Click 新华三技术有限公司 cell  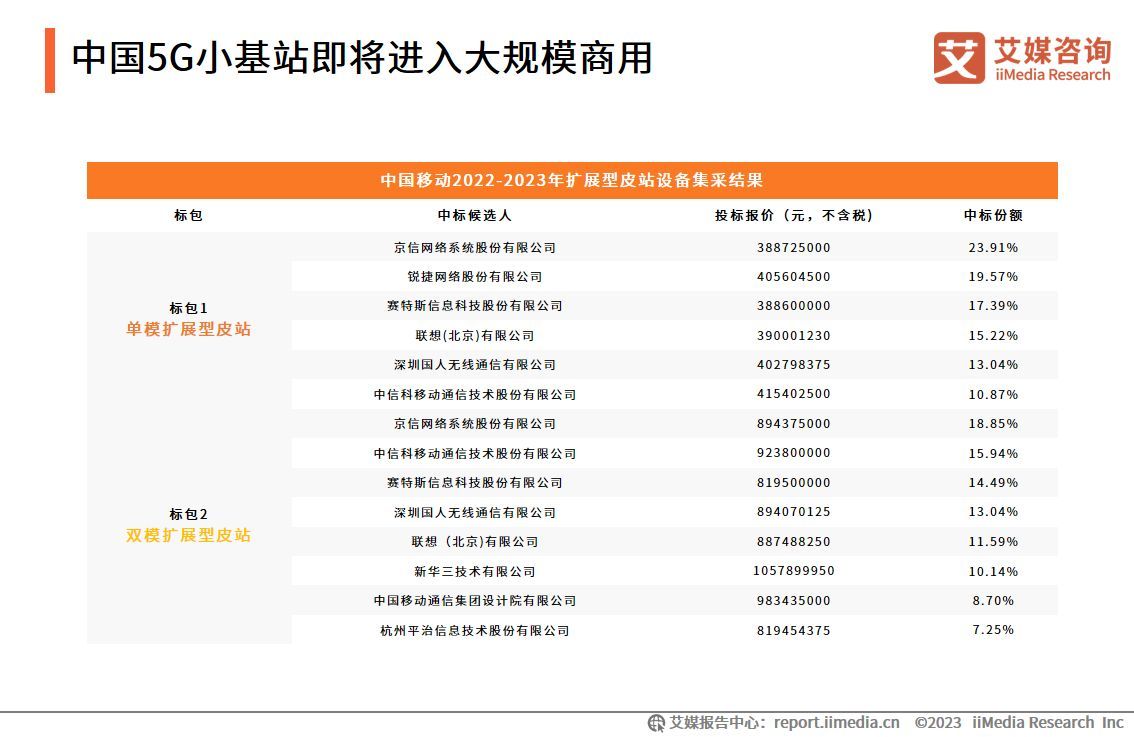[474, 571]
